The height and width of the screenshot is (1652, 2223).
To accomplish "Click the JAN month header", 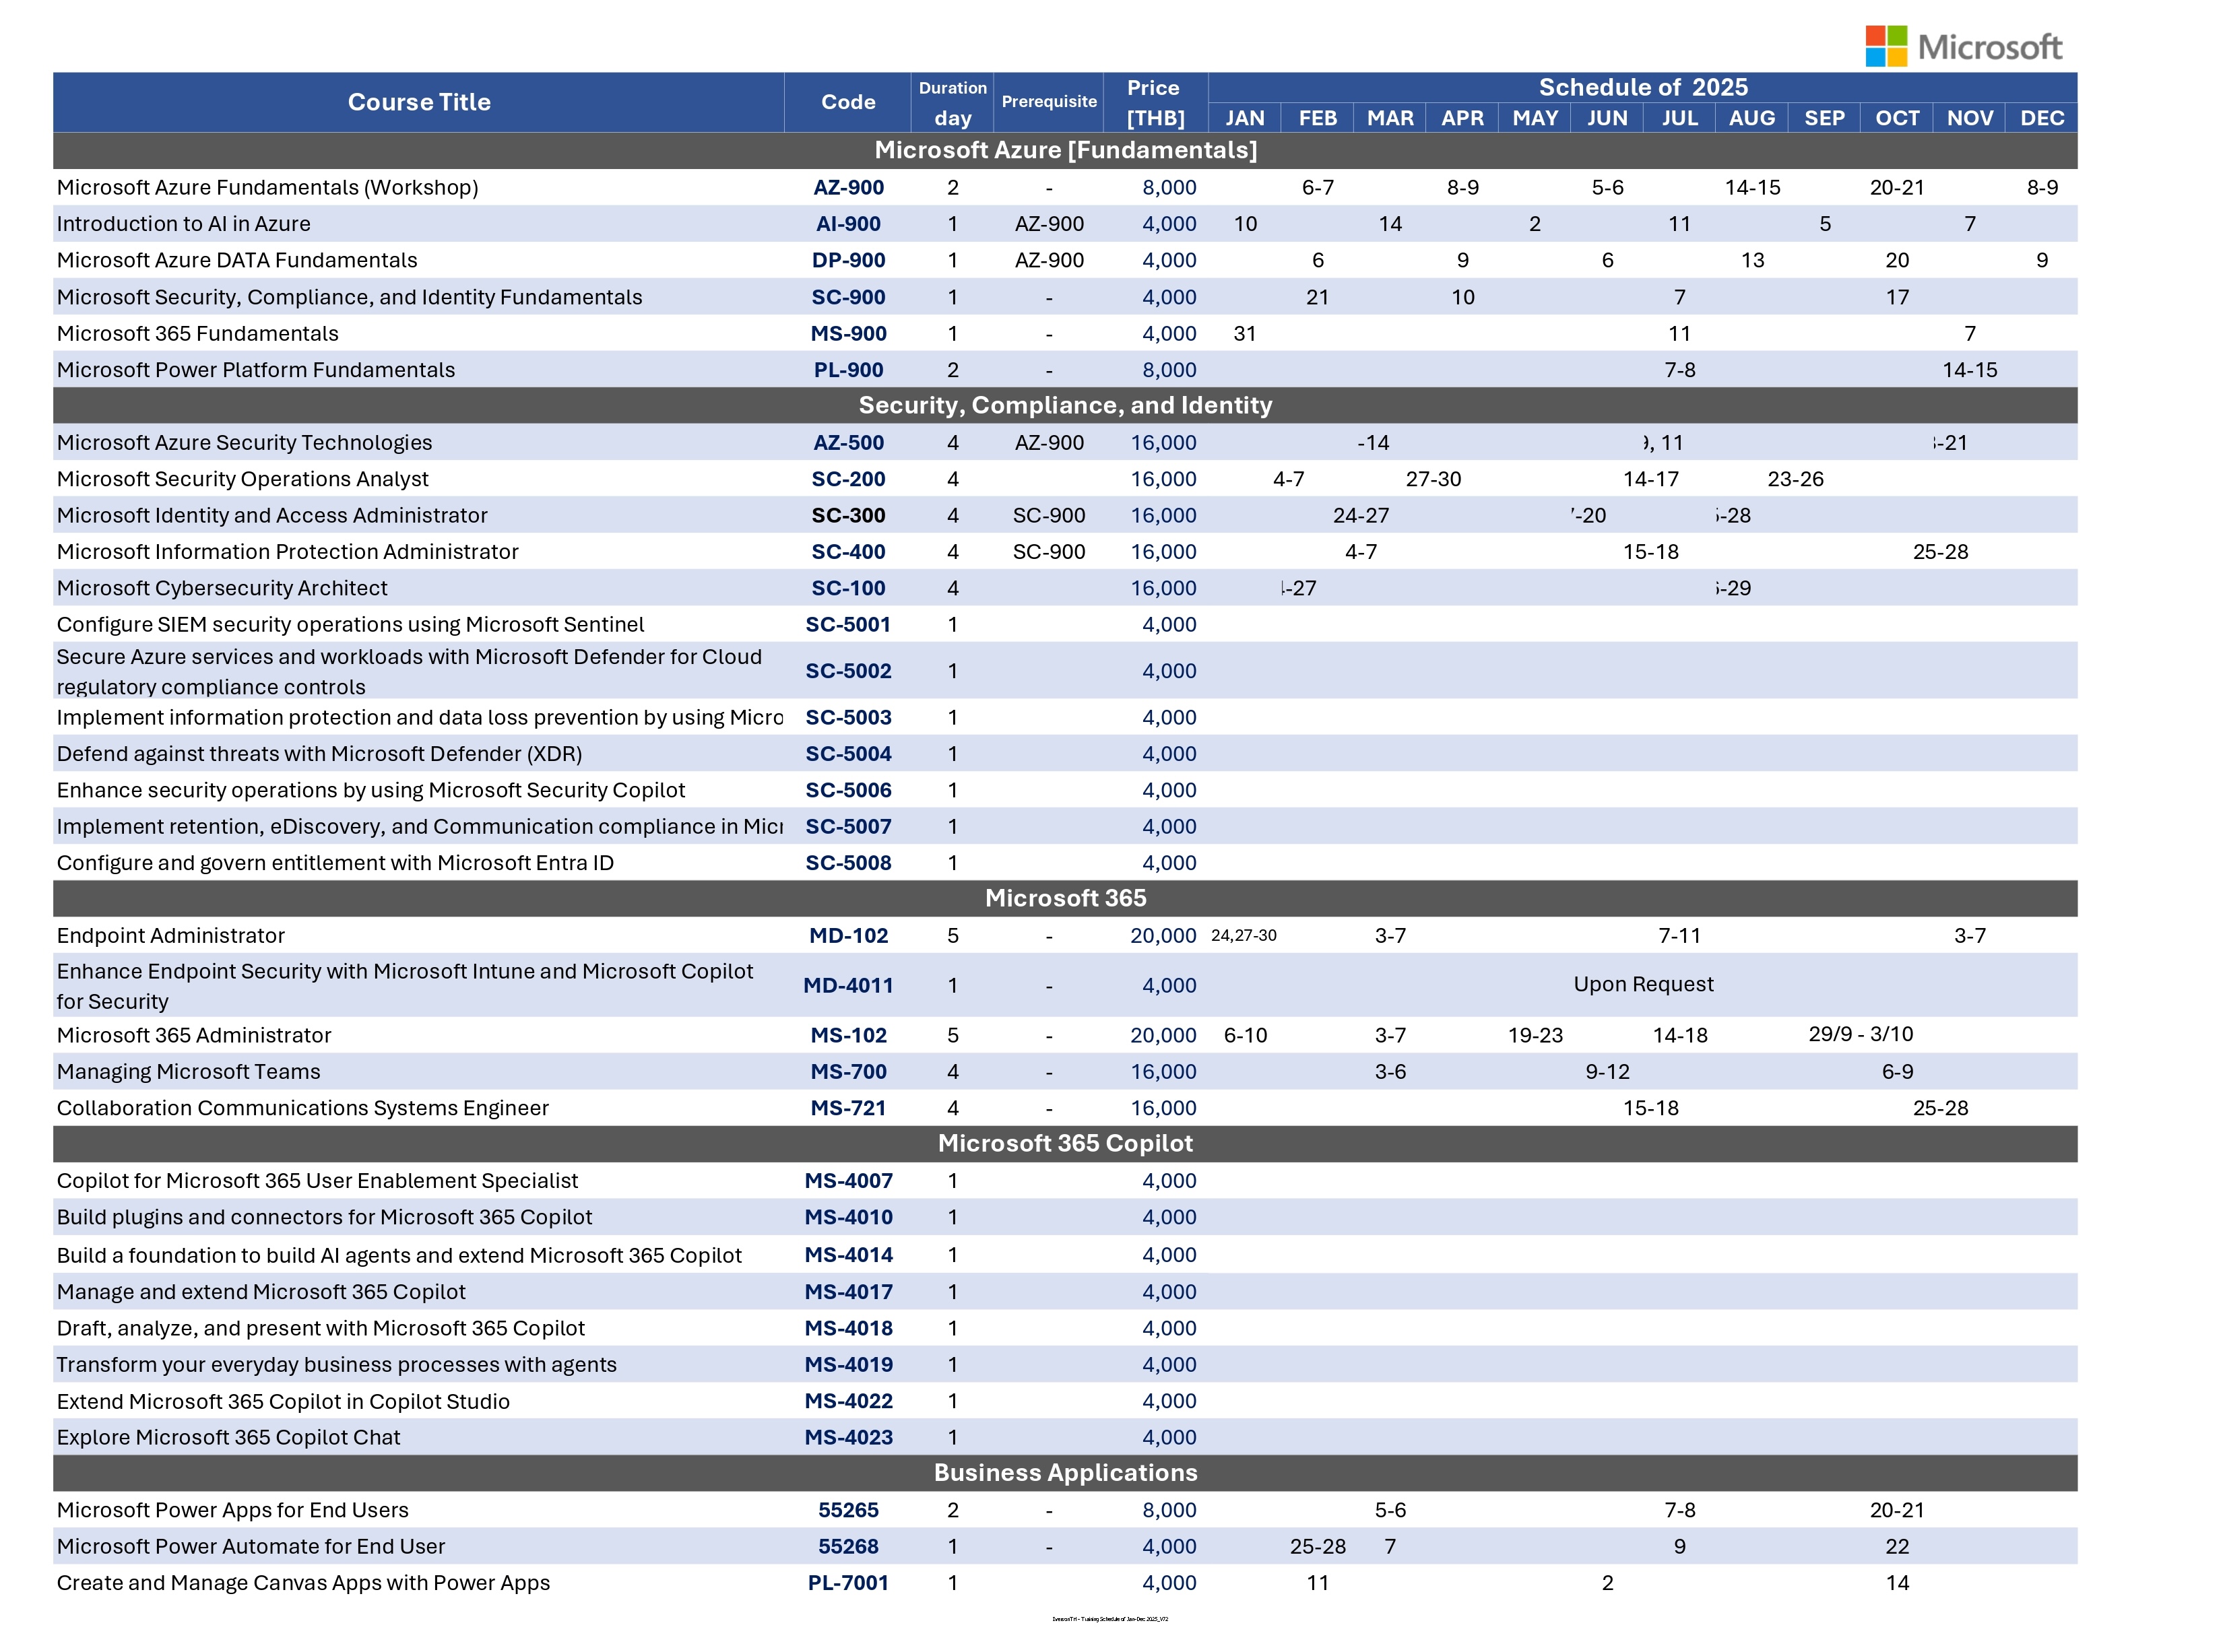I will [x=1245, y=118].
